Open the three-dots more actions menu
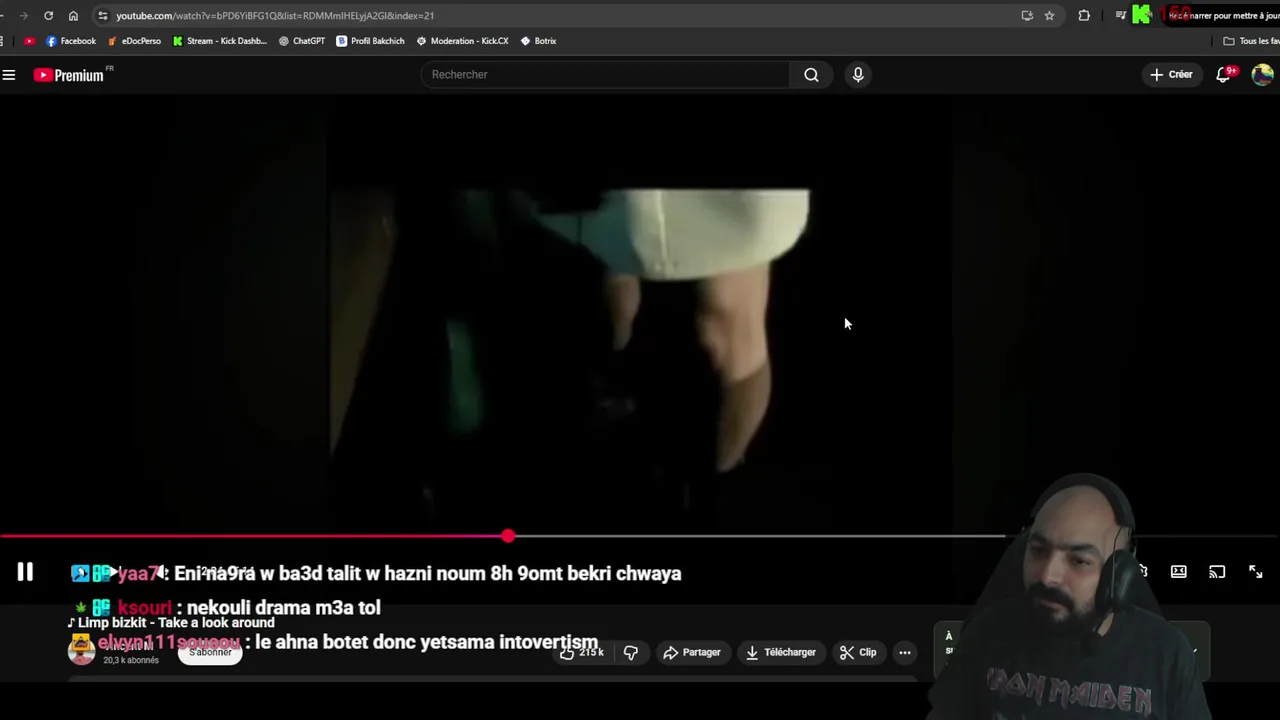 [x=905, y=652]
